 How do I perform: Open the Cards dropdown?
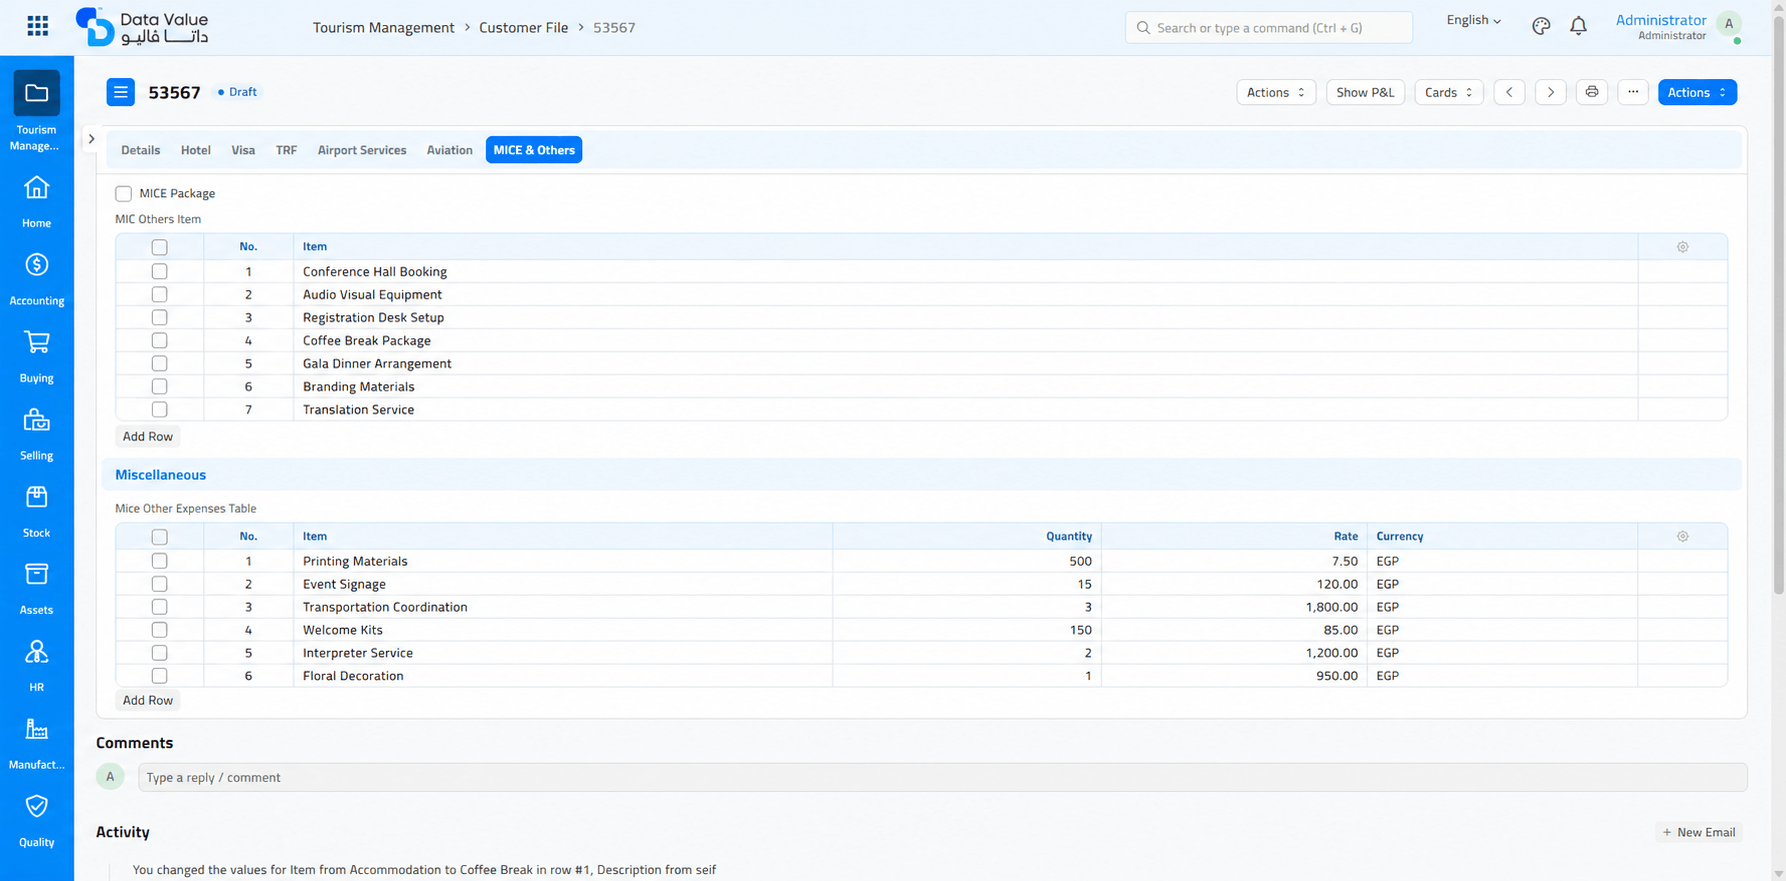[x=1449, y=92]
